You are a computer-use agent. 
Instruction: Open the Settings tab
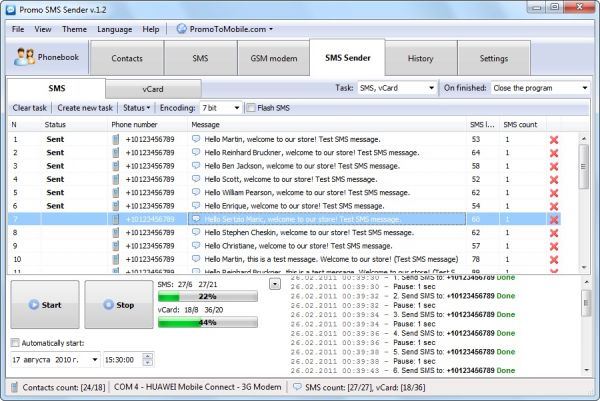tap(494, 58)
